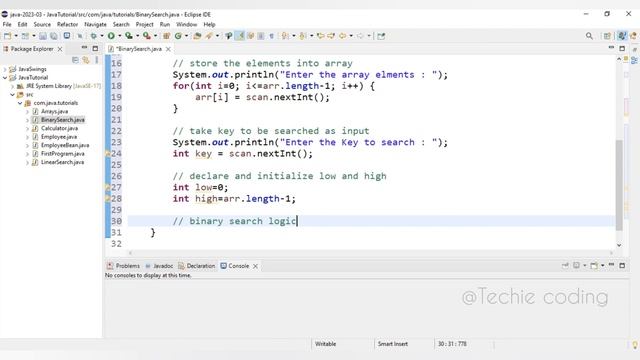
Task: Open the Refactor menu
Action: (67, 24)
